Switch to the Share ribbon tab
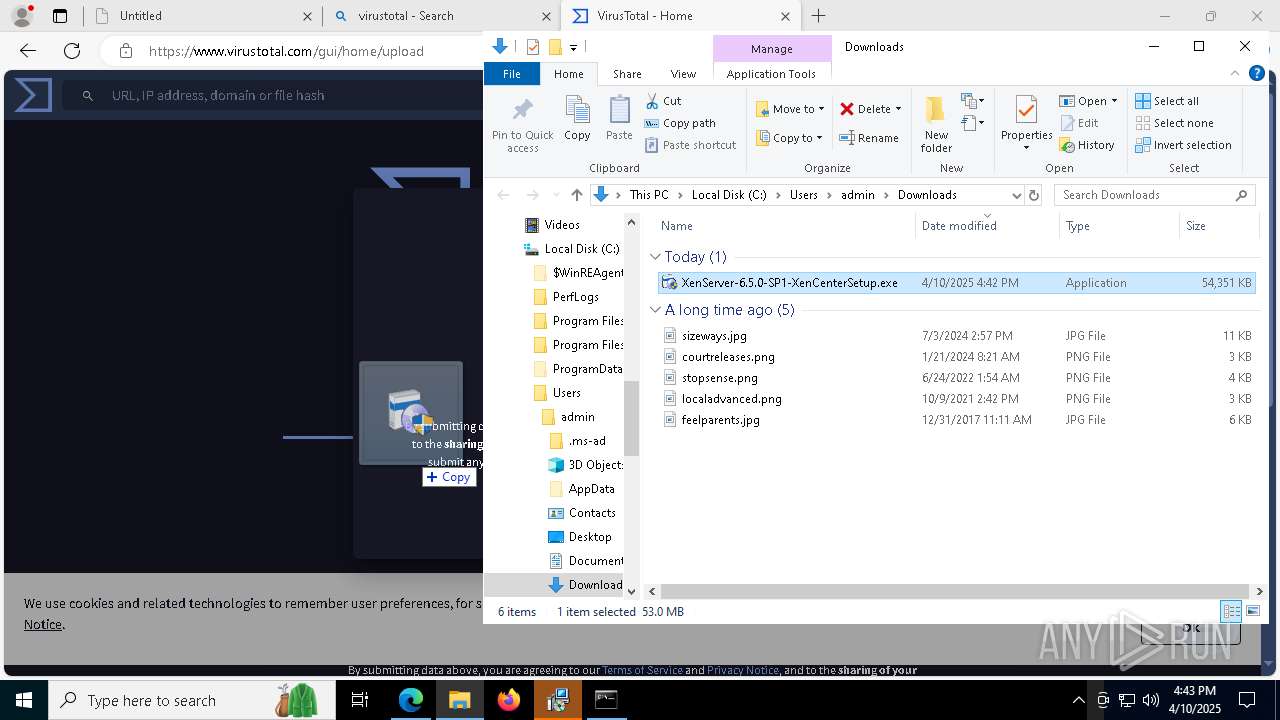Viewport: 1280px width, 720px height. tap(627, 74)
